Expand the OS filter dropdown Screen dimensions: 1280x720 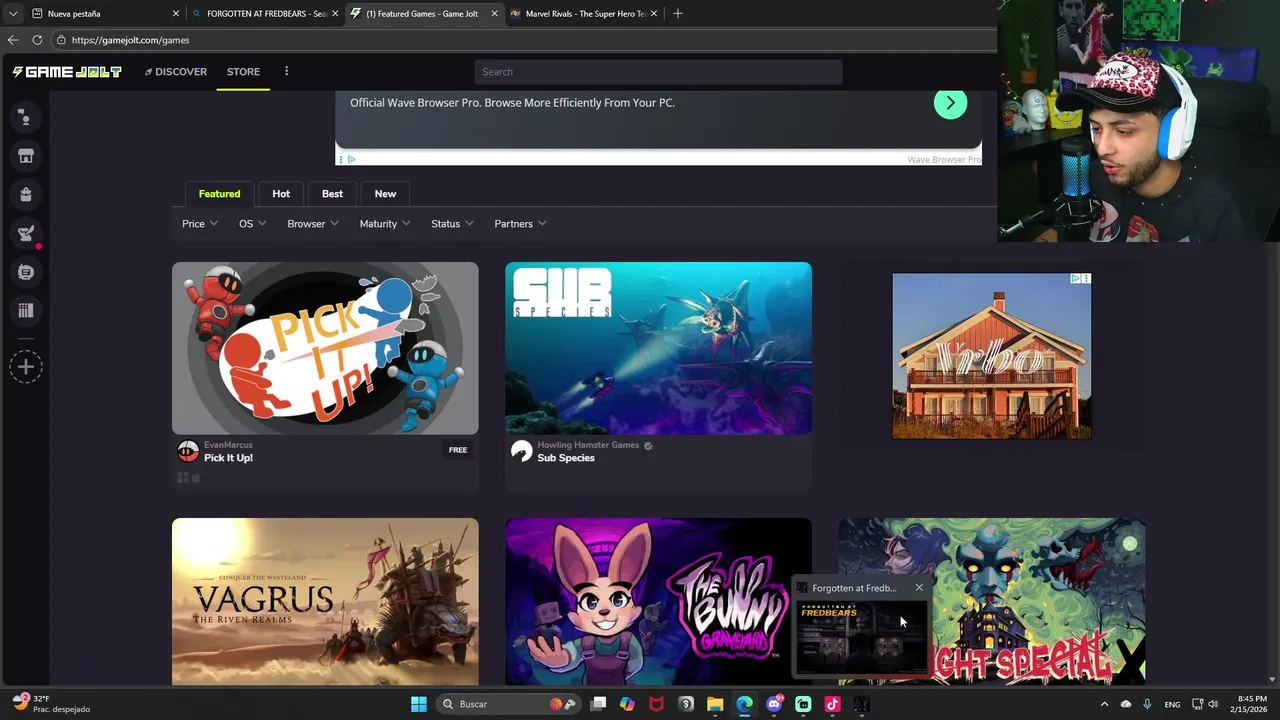click(252, 224)
